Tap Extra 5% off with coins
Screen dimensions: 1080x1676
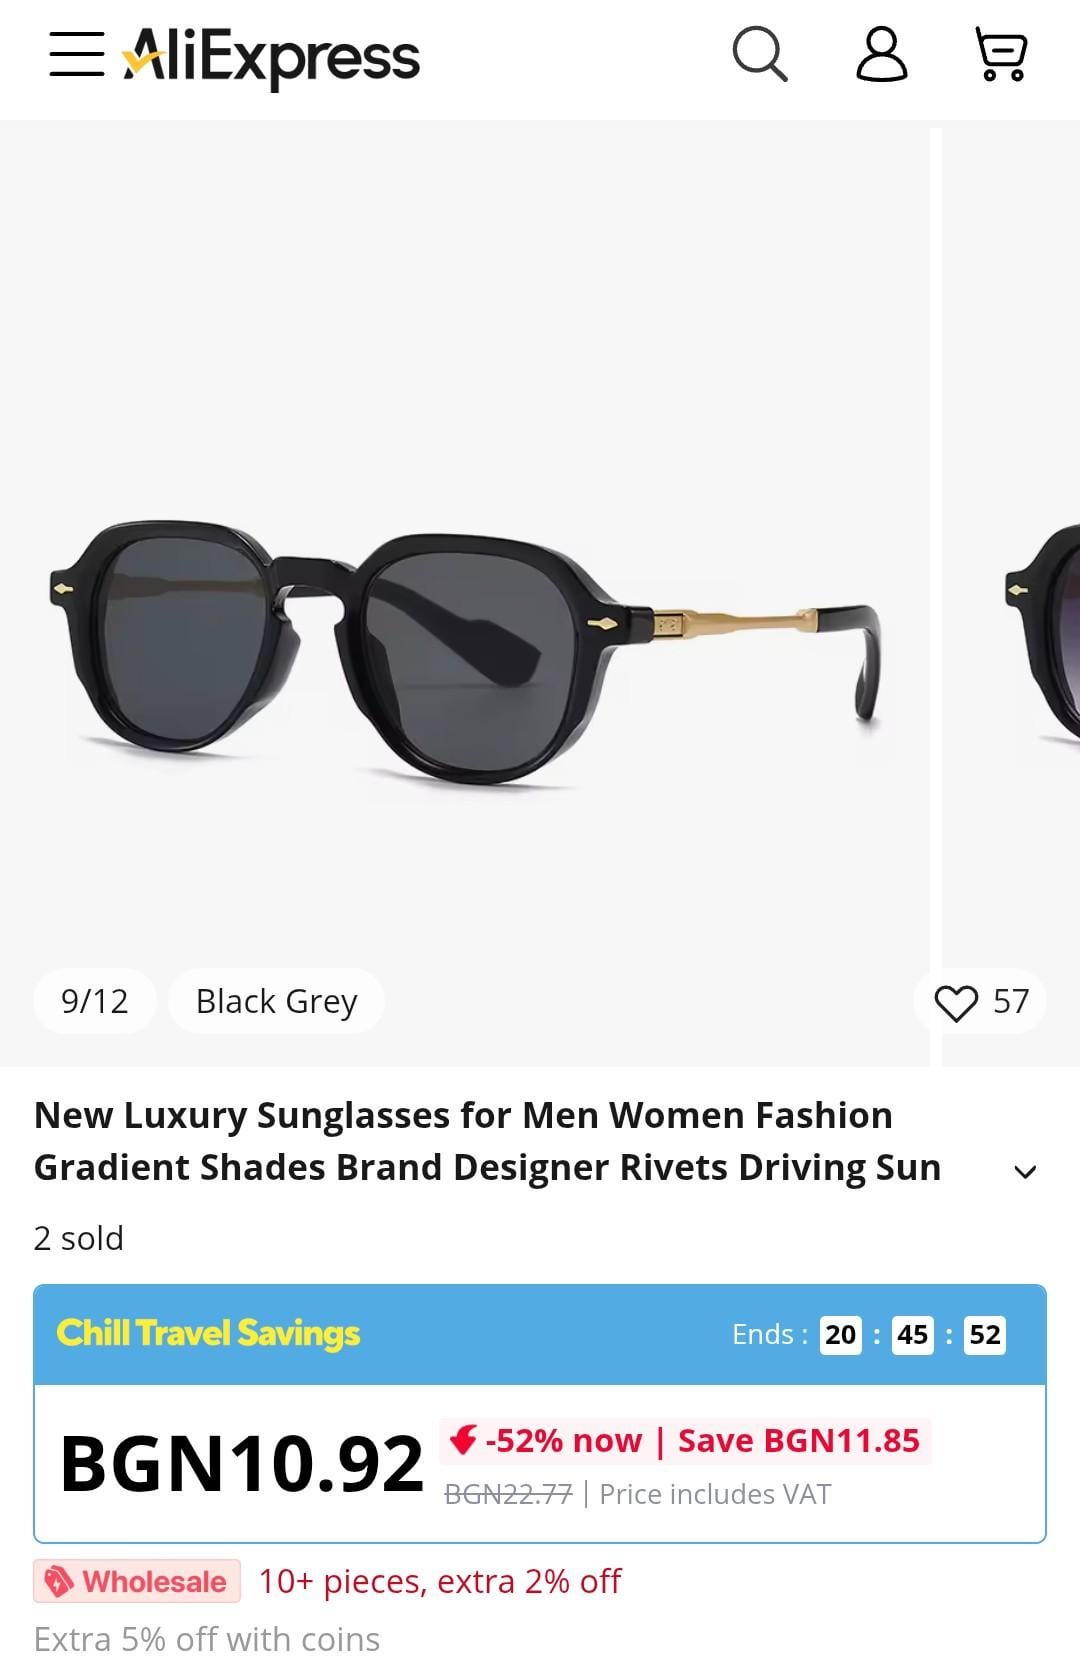coord(207,1639)
